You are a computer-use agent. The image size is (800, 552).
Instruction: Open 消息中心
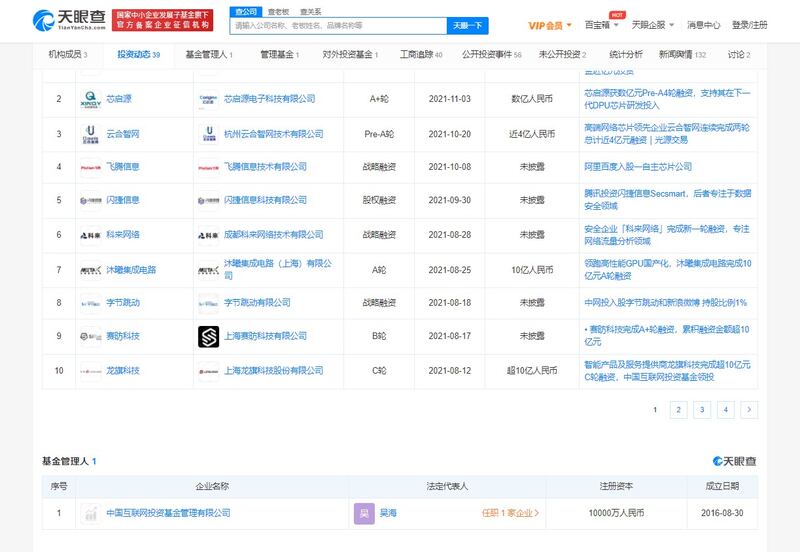[704, 25]
